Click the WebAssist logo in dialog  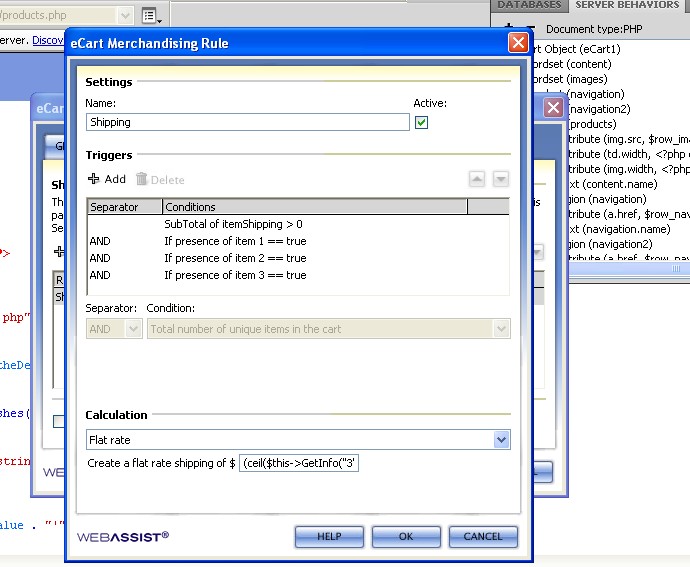click(123, 537)
